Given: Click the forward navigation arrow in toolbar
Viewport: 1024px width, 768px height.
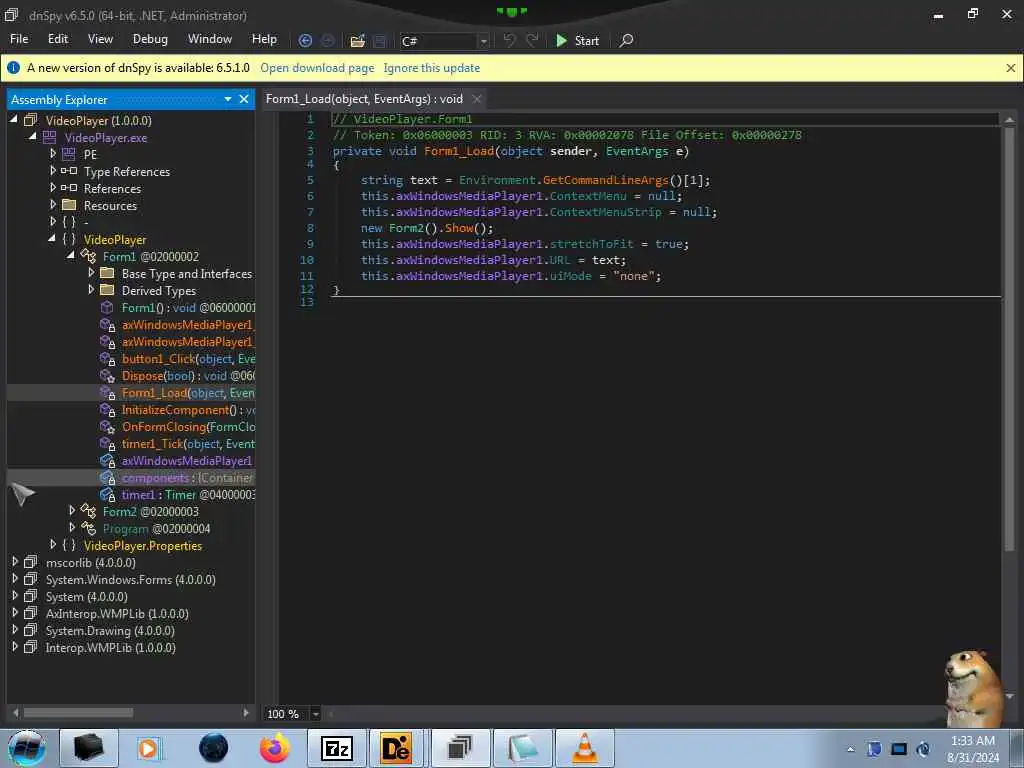Looking at the screenshot, I should click(328, 40).
